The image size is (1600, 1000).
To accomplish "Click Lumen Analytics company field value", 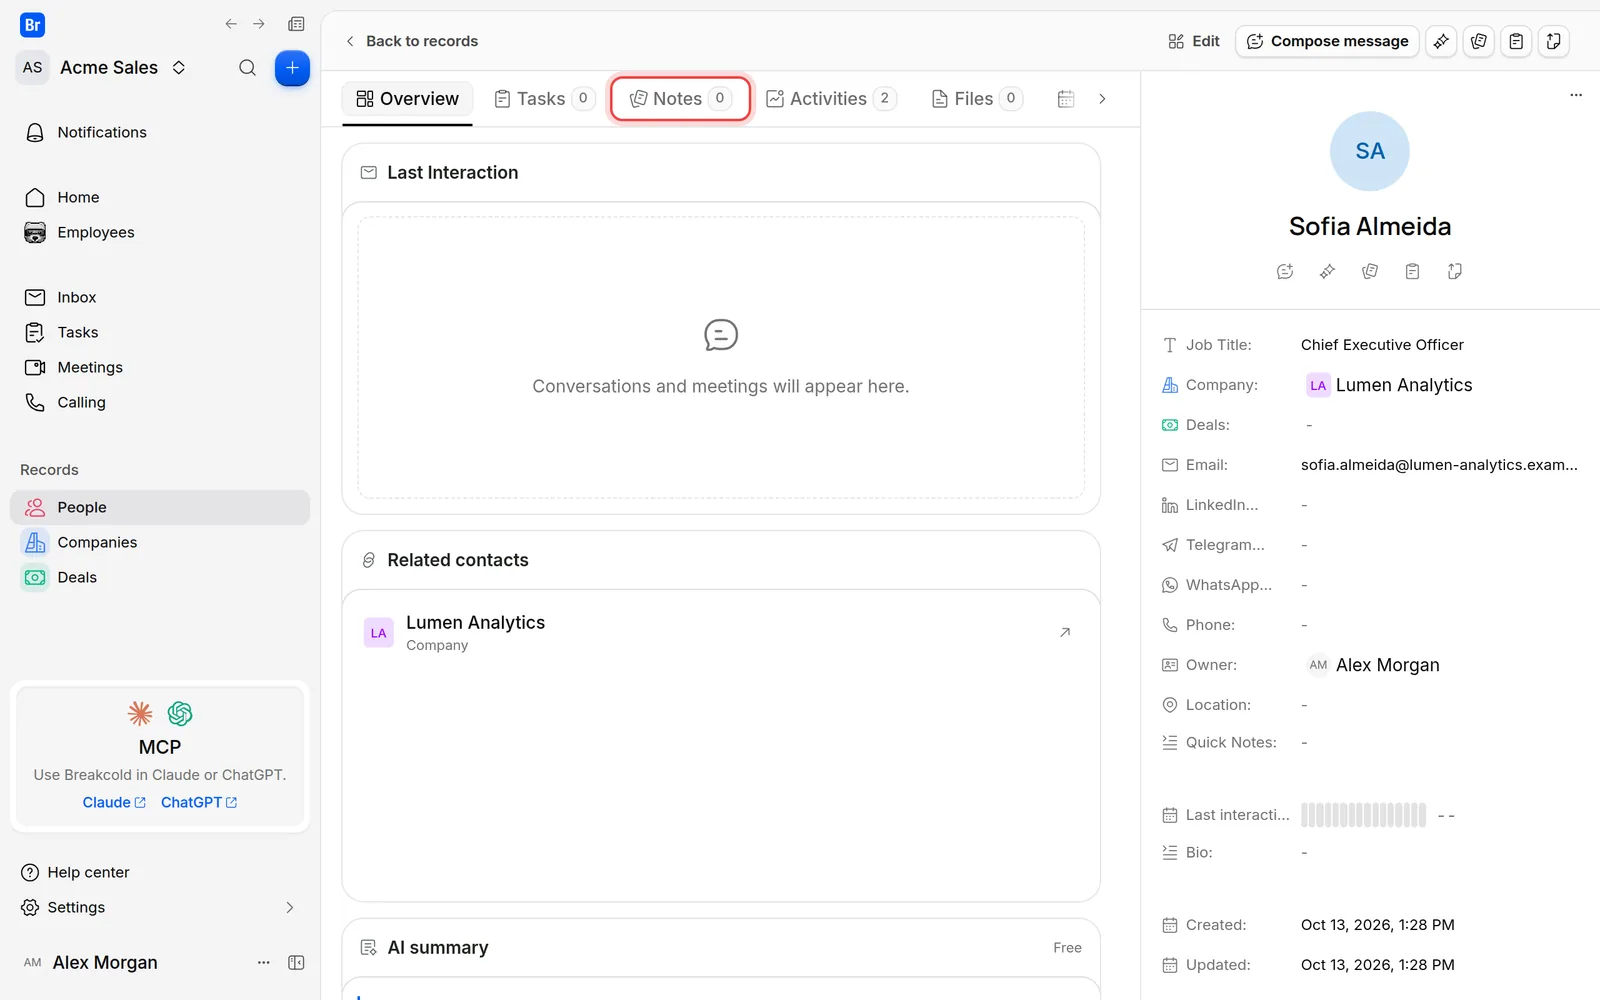I will 1390,385.
